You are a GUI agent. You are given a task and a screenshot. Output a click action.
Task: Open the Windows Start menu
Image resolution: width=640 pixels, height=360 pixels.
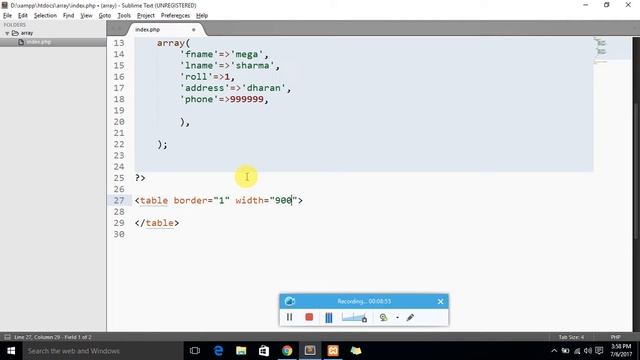tap(11, 351)
